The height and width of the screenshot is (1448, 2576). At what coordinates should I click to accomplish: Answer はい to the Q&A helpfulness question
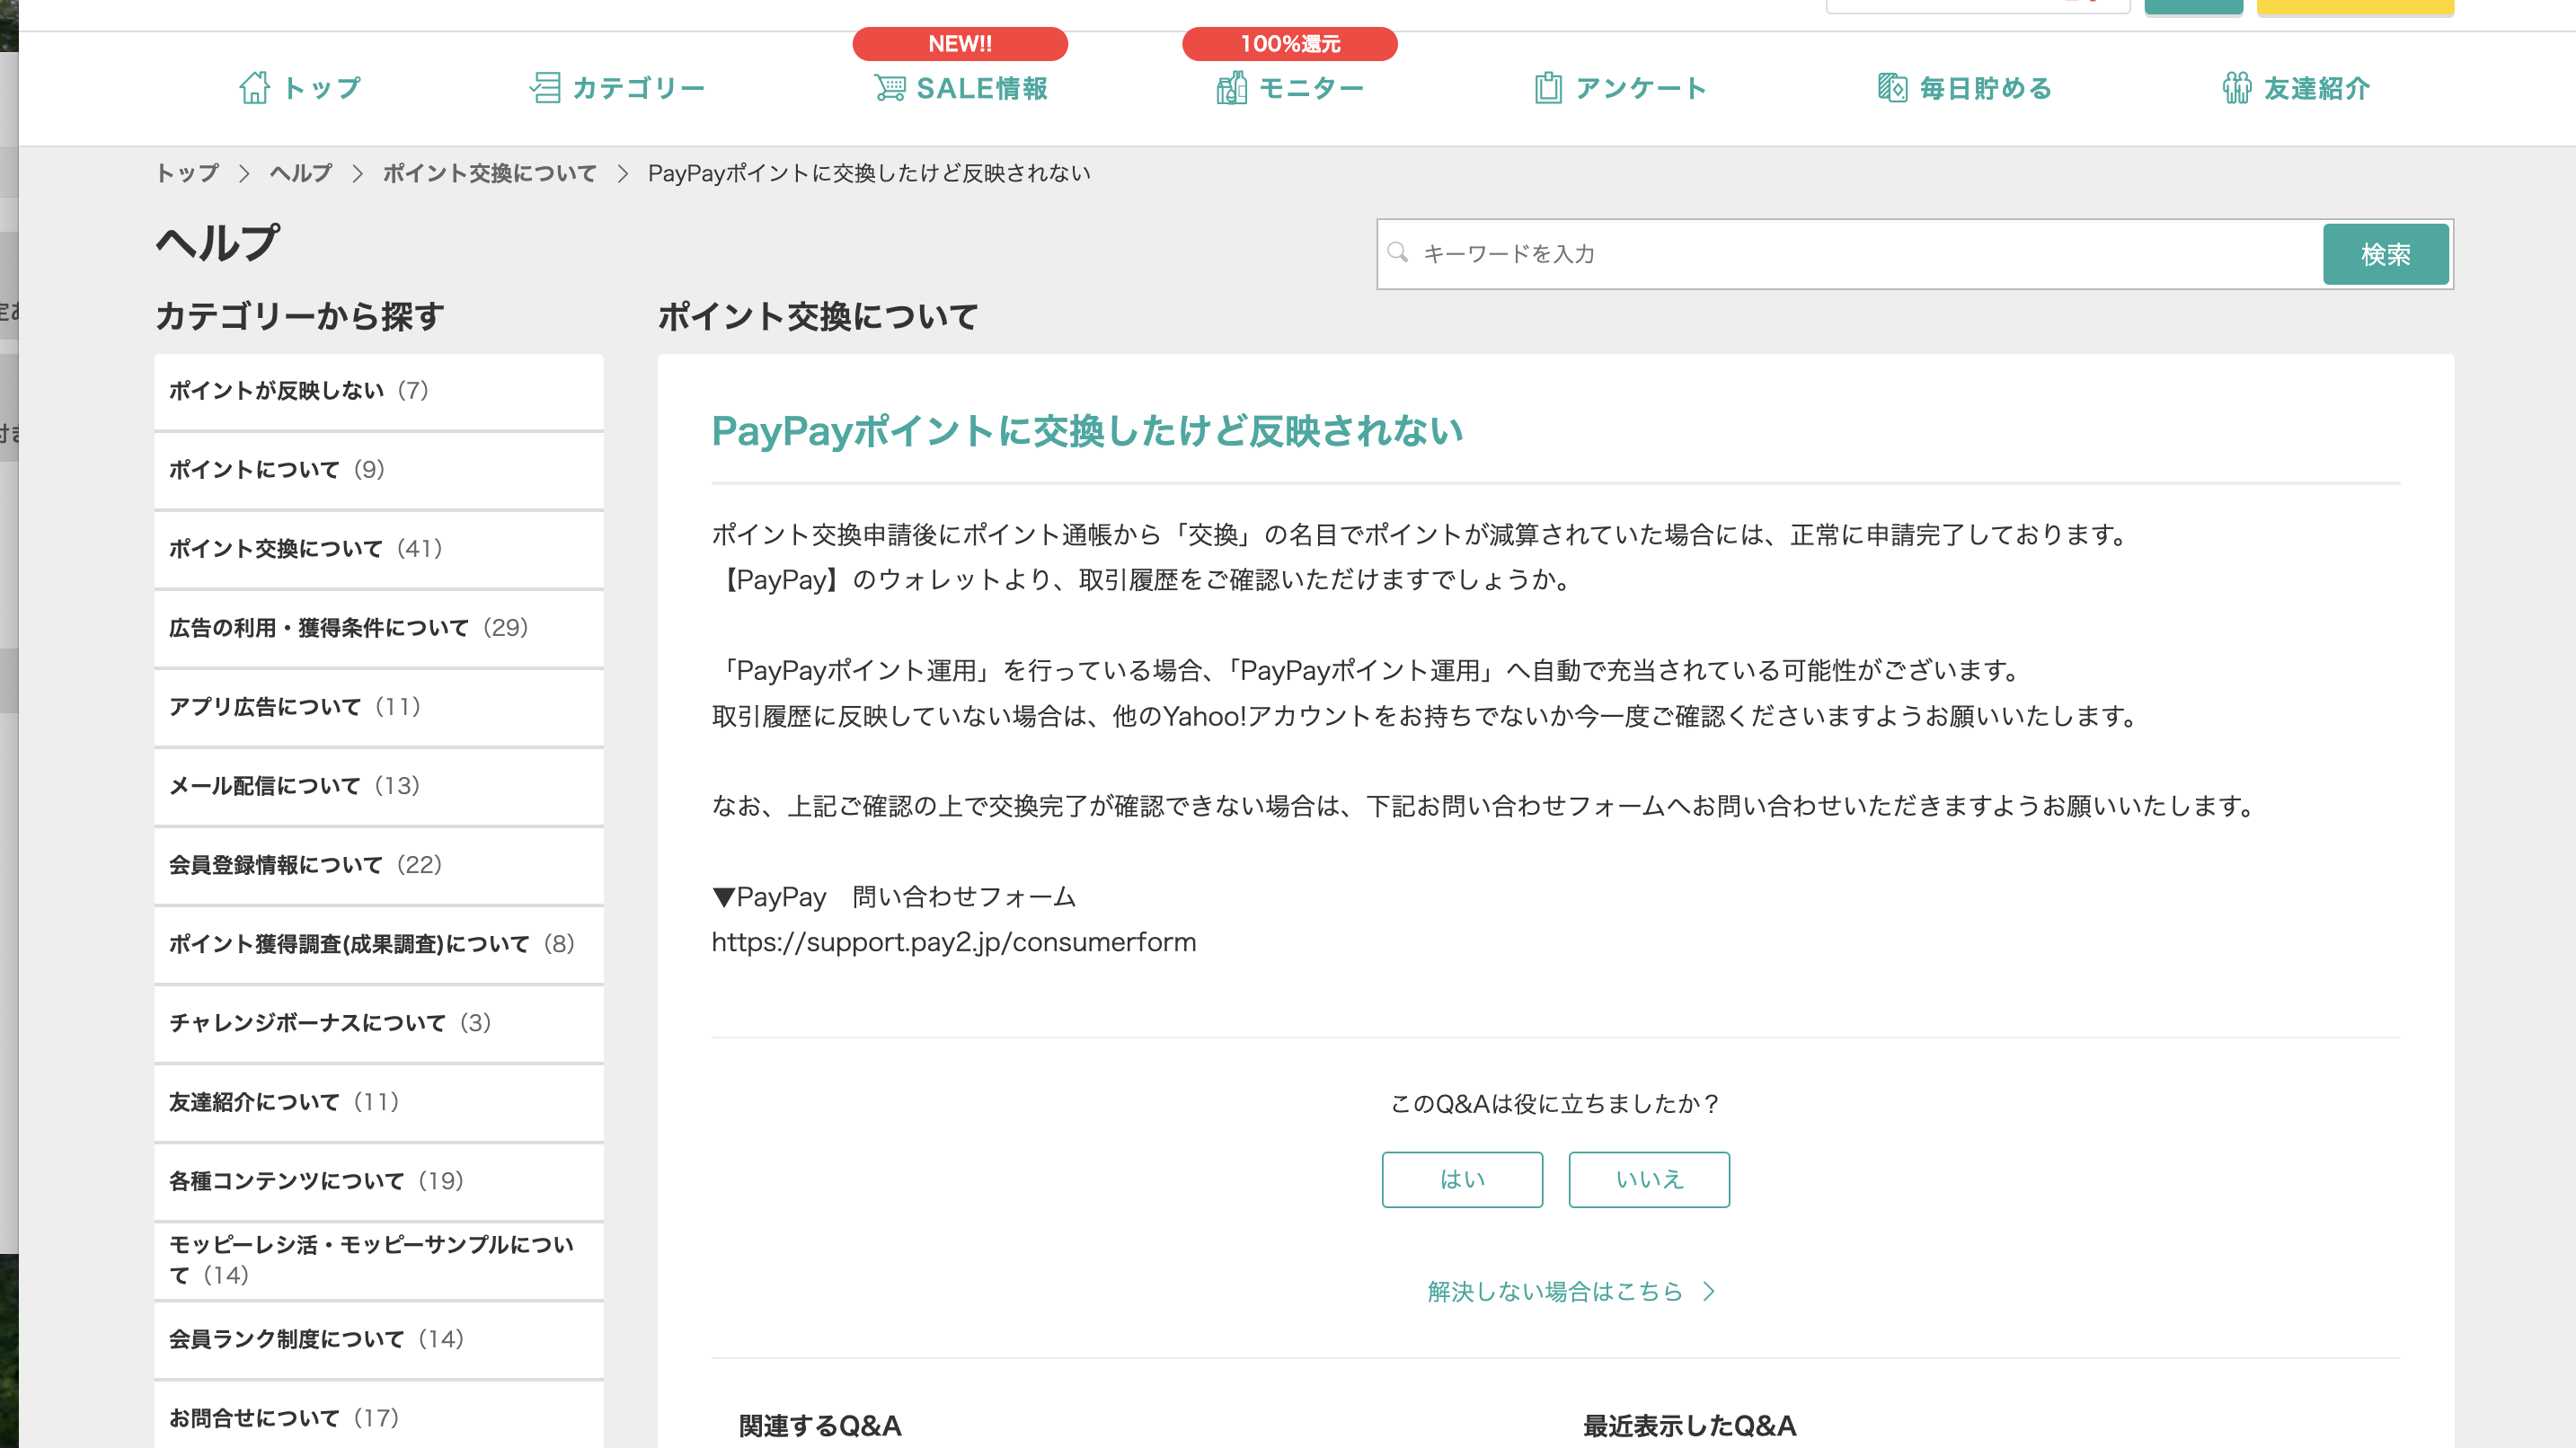pos(1462,1180)
